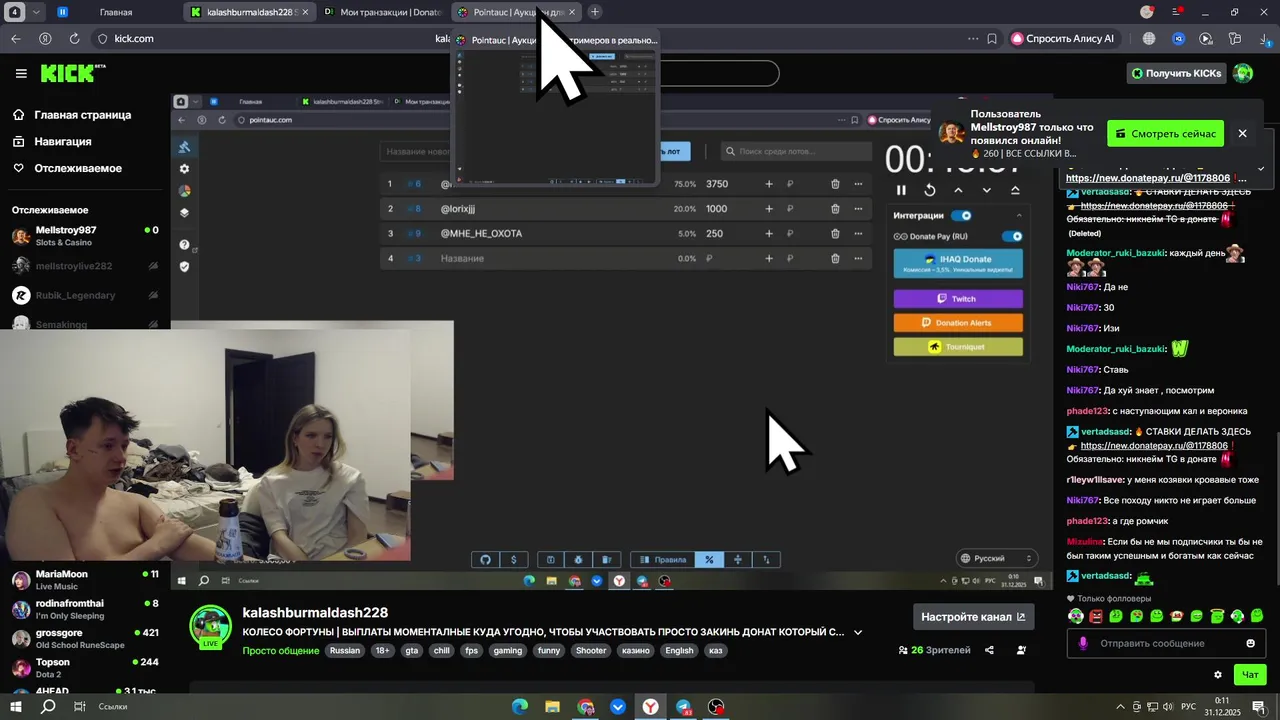The height and width of the screenshot is (720, 1280).
Task: Click the green Чат button
Action: (1250, 675)
